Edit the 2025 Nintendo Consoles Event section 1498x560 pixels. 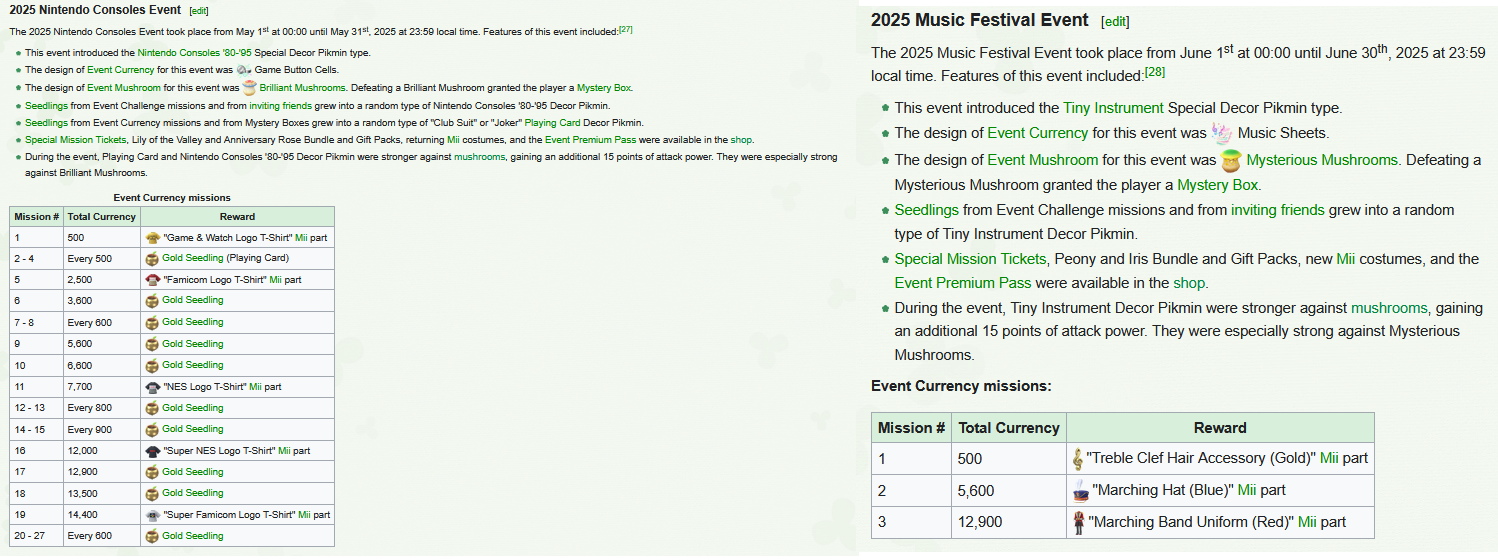pyautogui.click(x=199, y=10)
